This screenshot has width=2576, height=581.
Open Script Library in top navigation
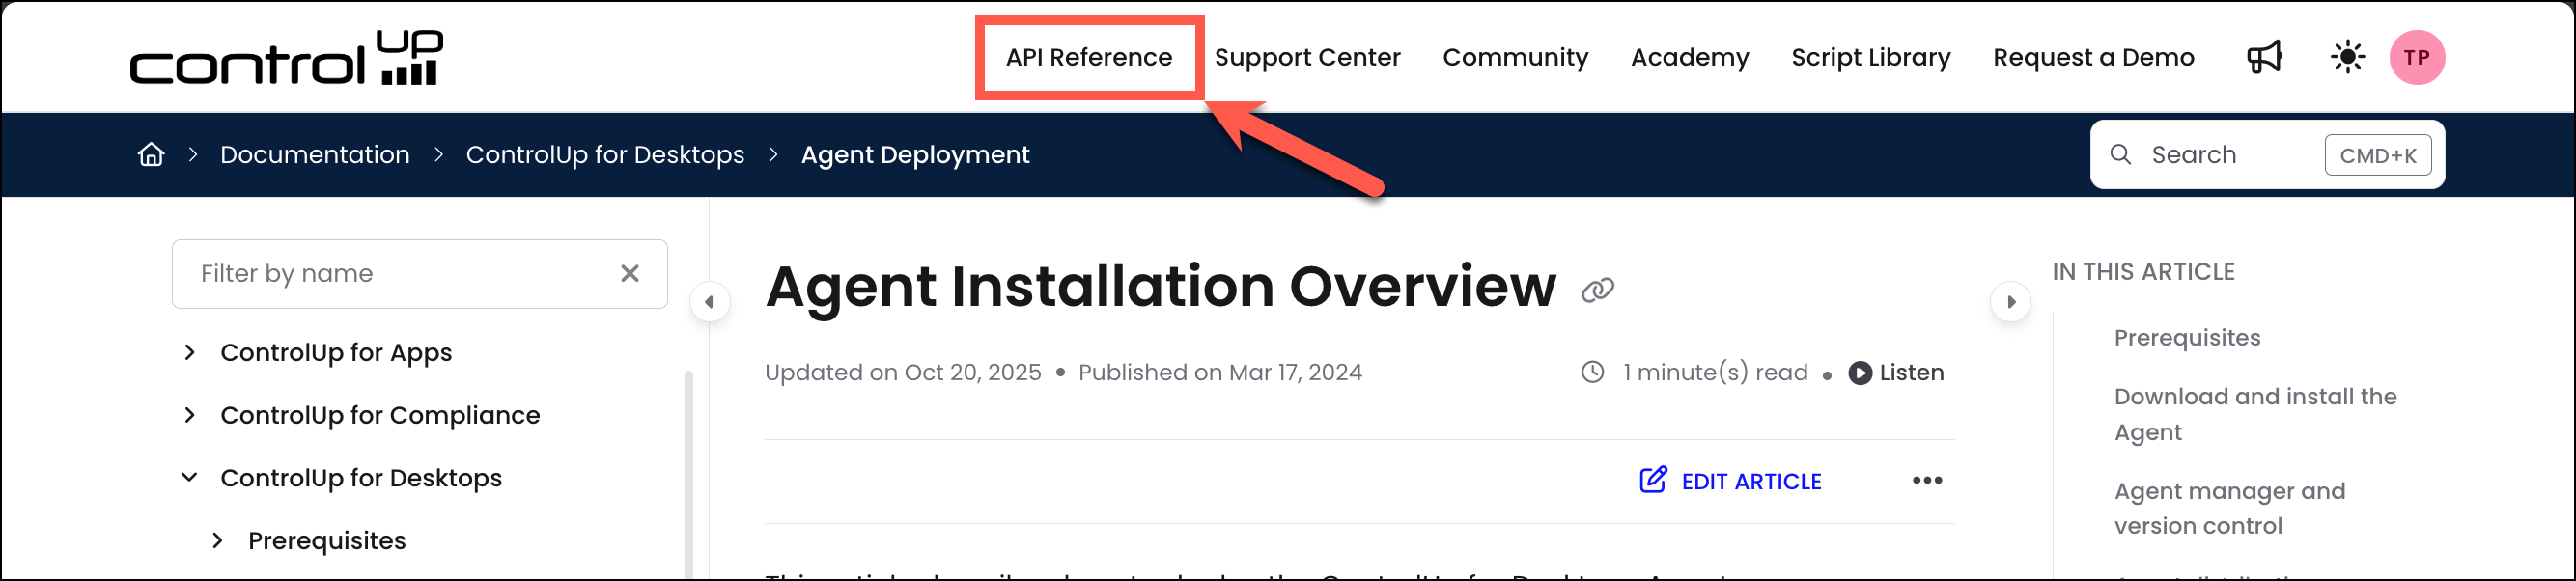(x=1871, y=58)
